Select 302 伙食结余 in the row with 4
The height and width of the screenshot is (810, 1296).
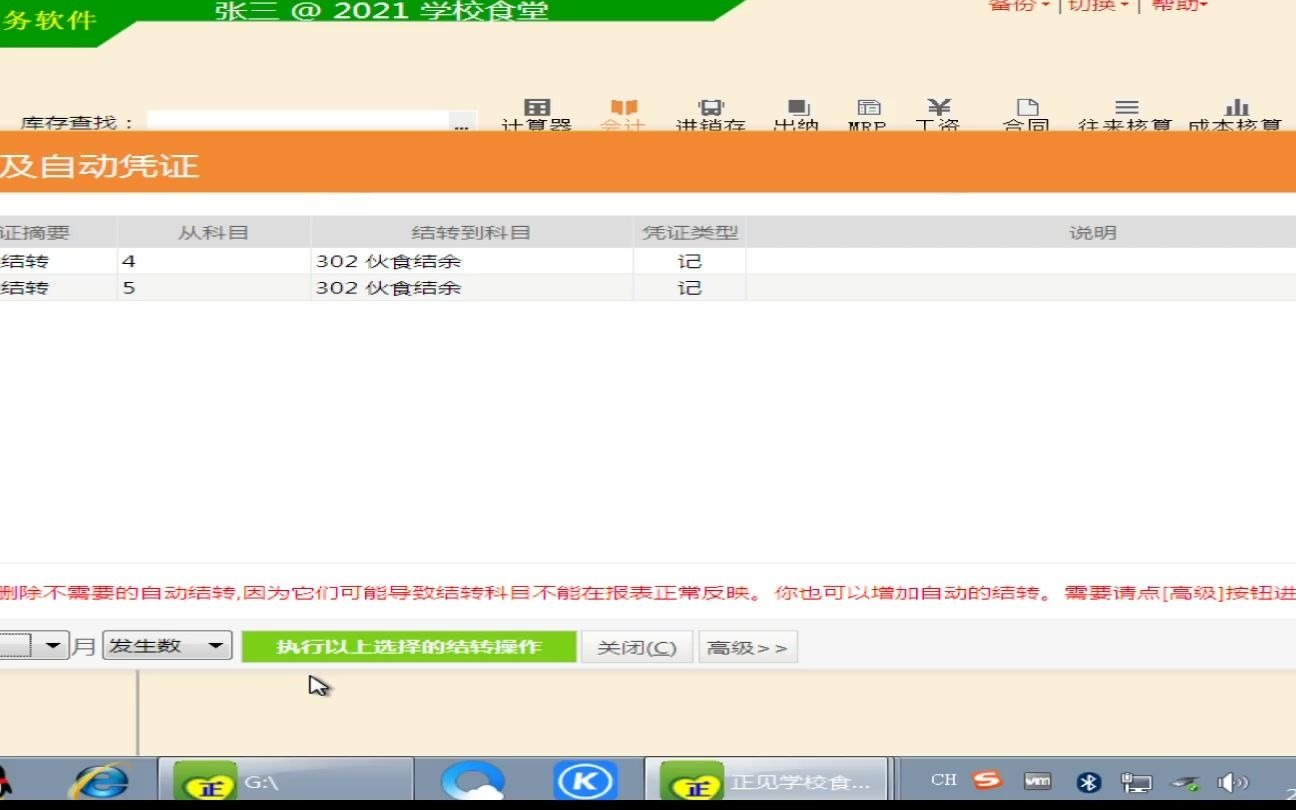click(x=471, y=262)
